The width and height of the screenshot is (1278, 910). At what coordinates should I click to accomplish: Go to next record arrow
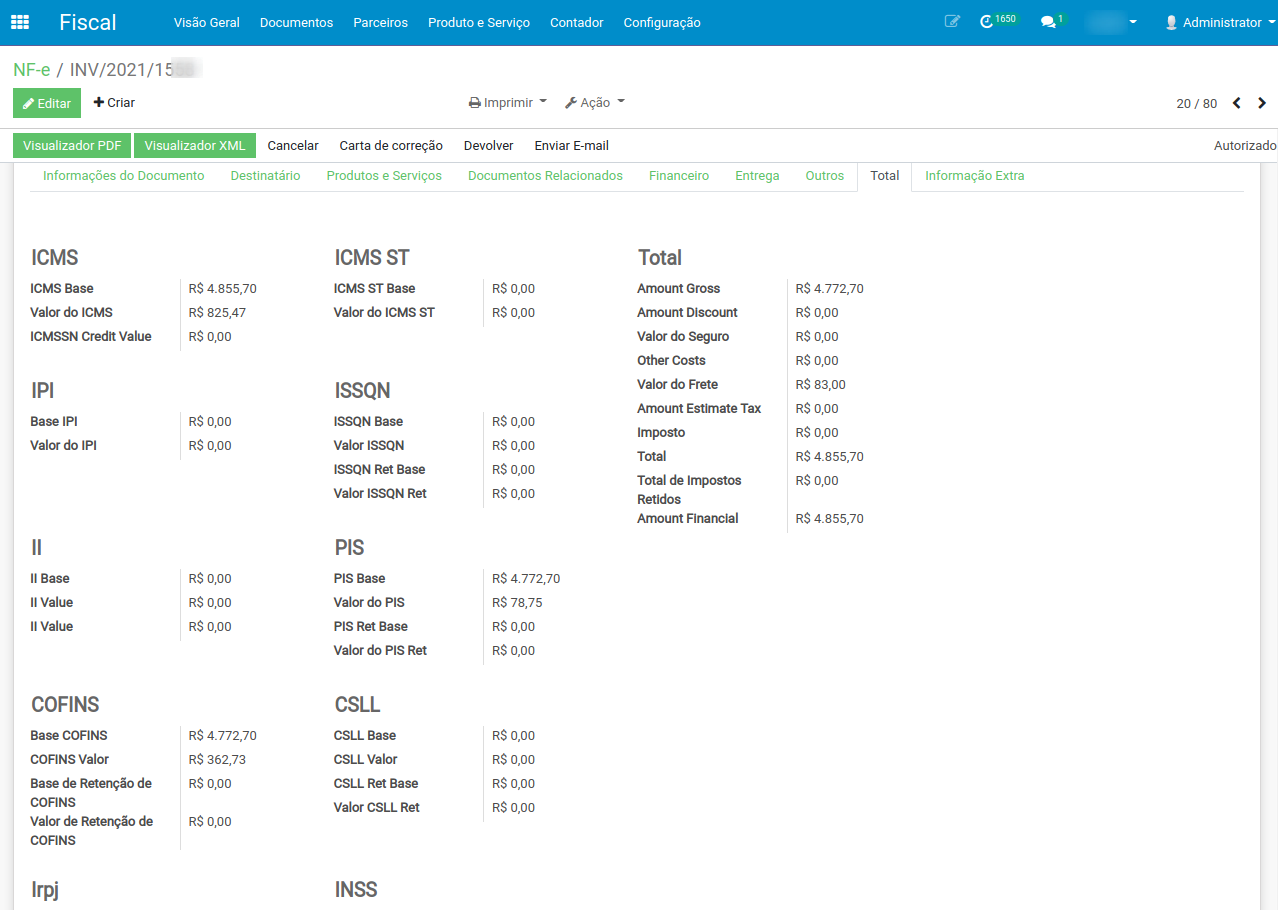[x=1262, y=103]
